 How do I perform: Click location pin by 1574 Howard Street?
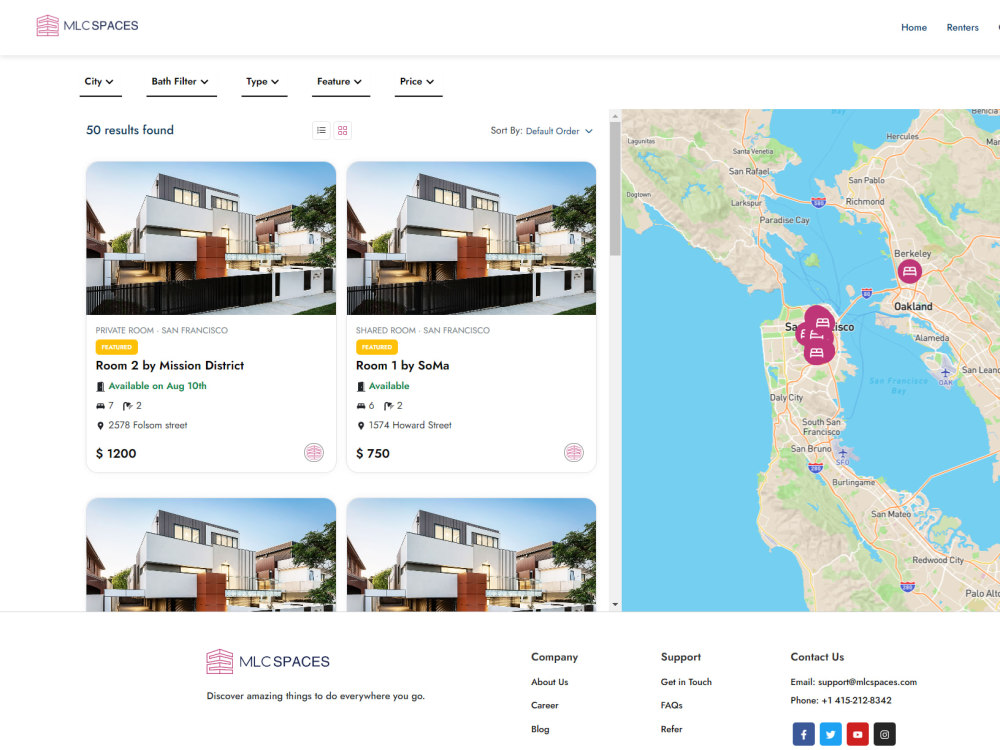pos(360,425)
